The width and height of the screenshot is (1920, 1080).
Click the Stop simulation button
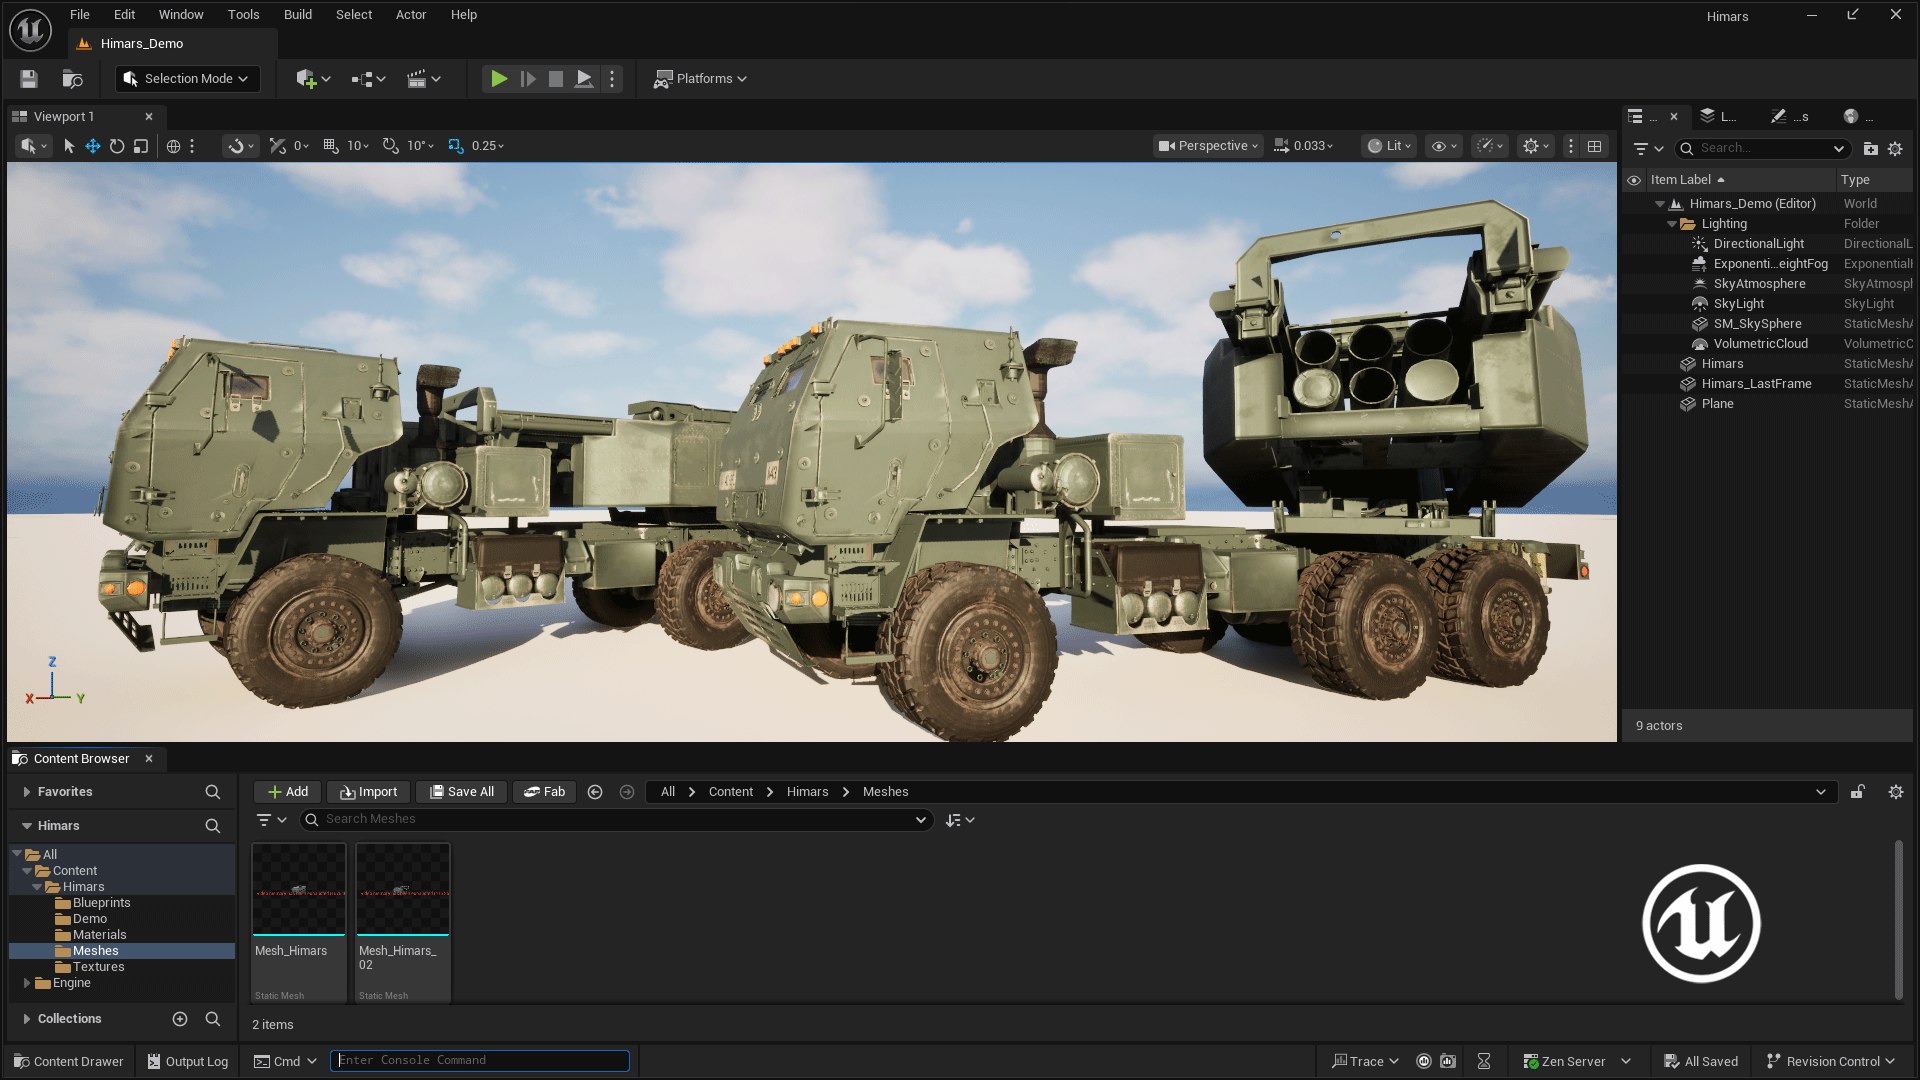(x=556, y=79)
